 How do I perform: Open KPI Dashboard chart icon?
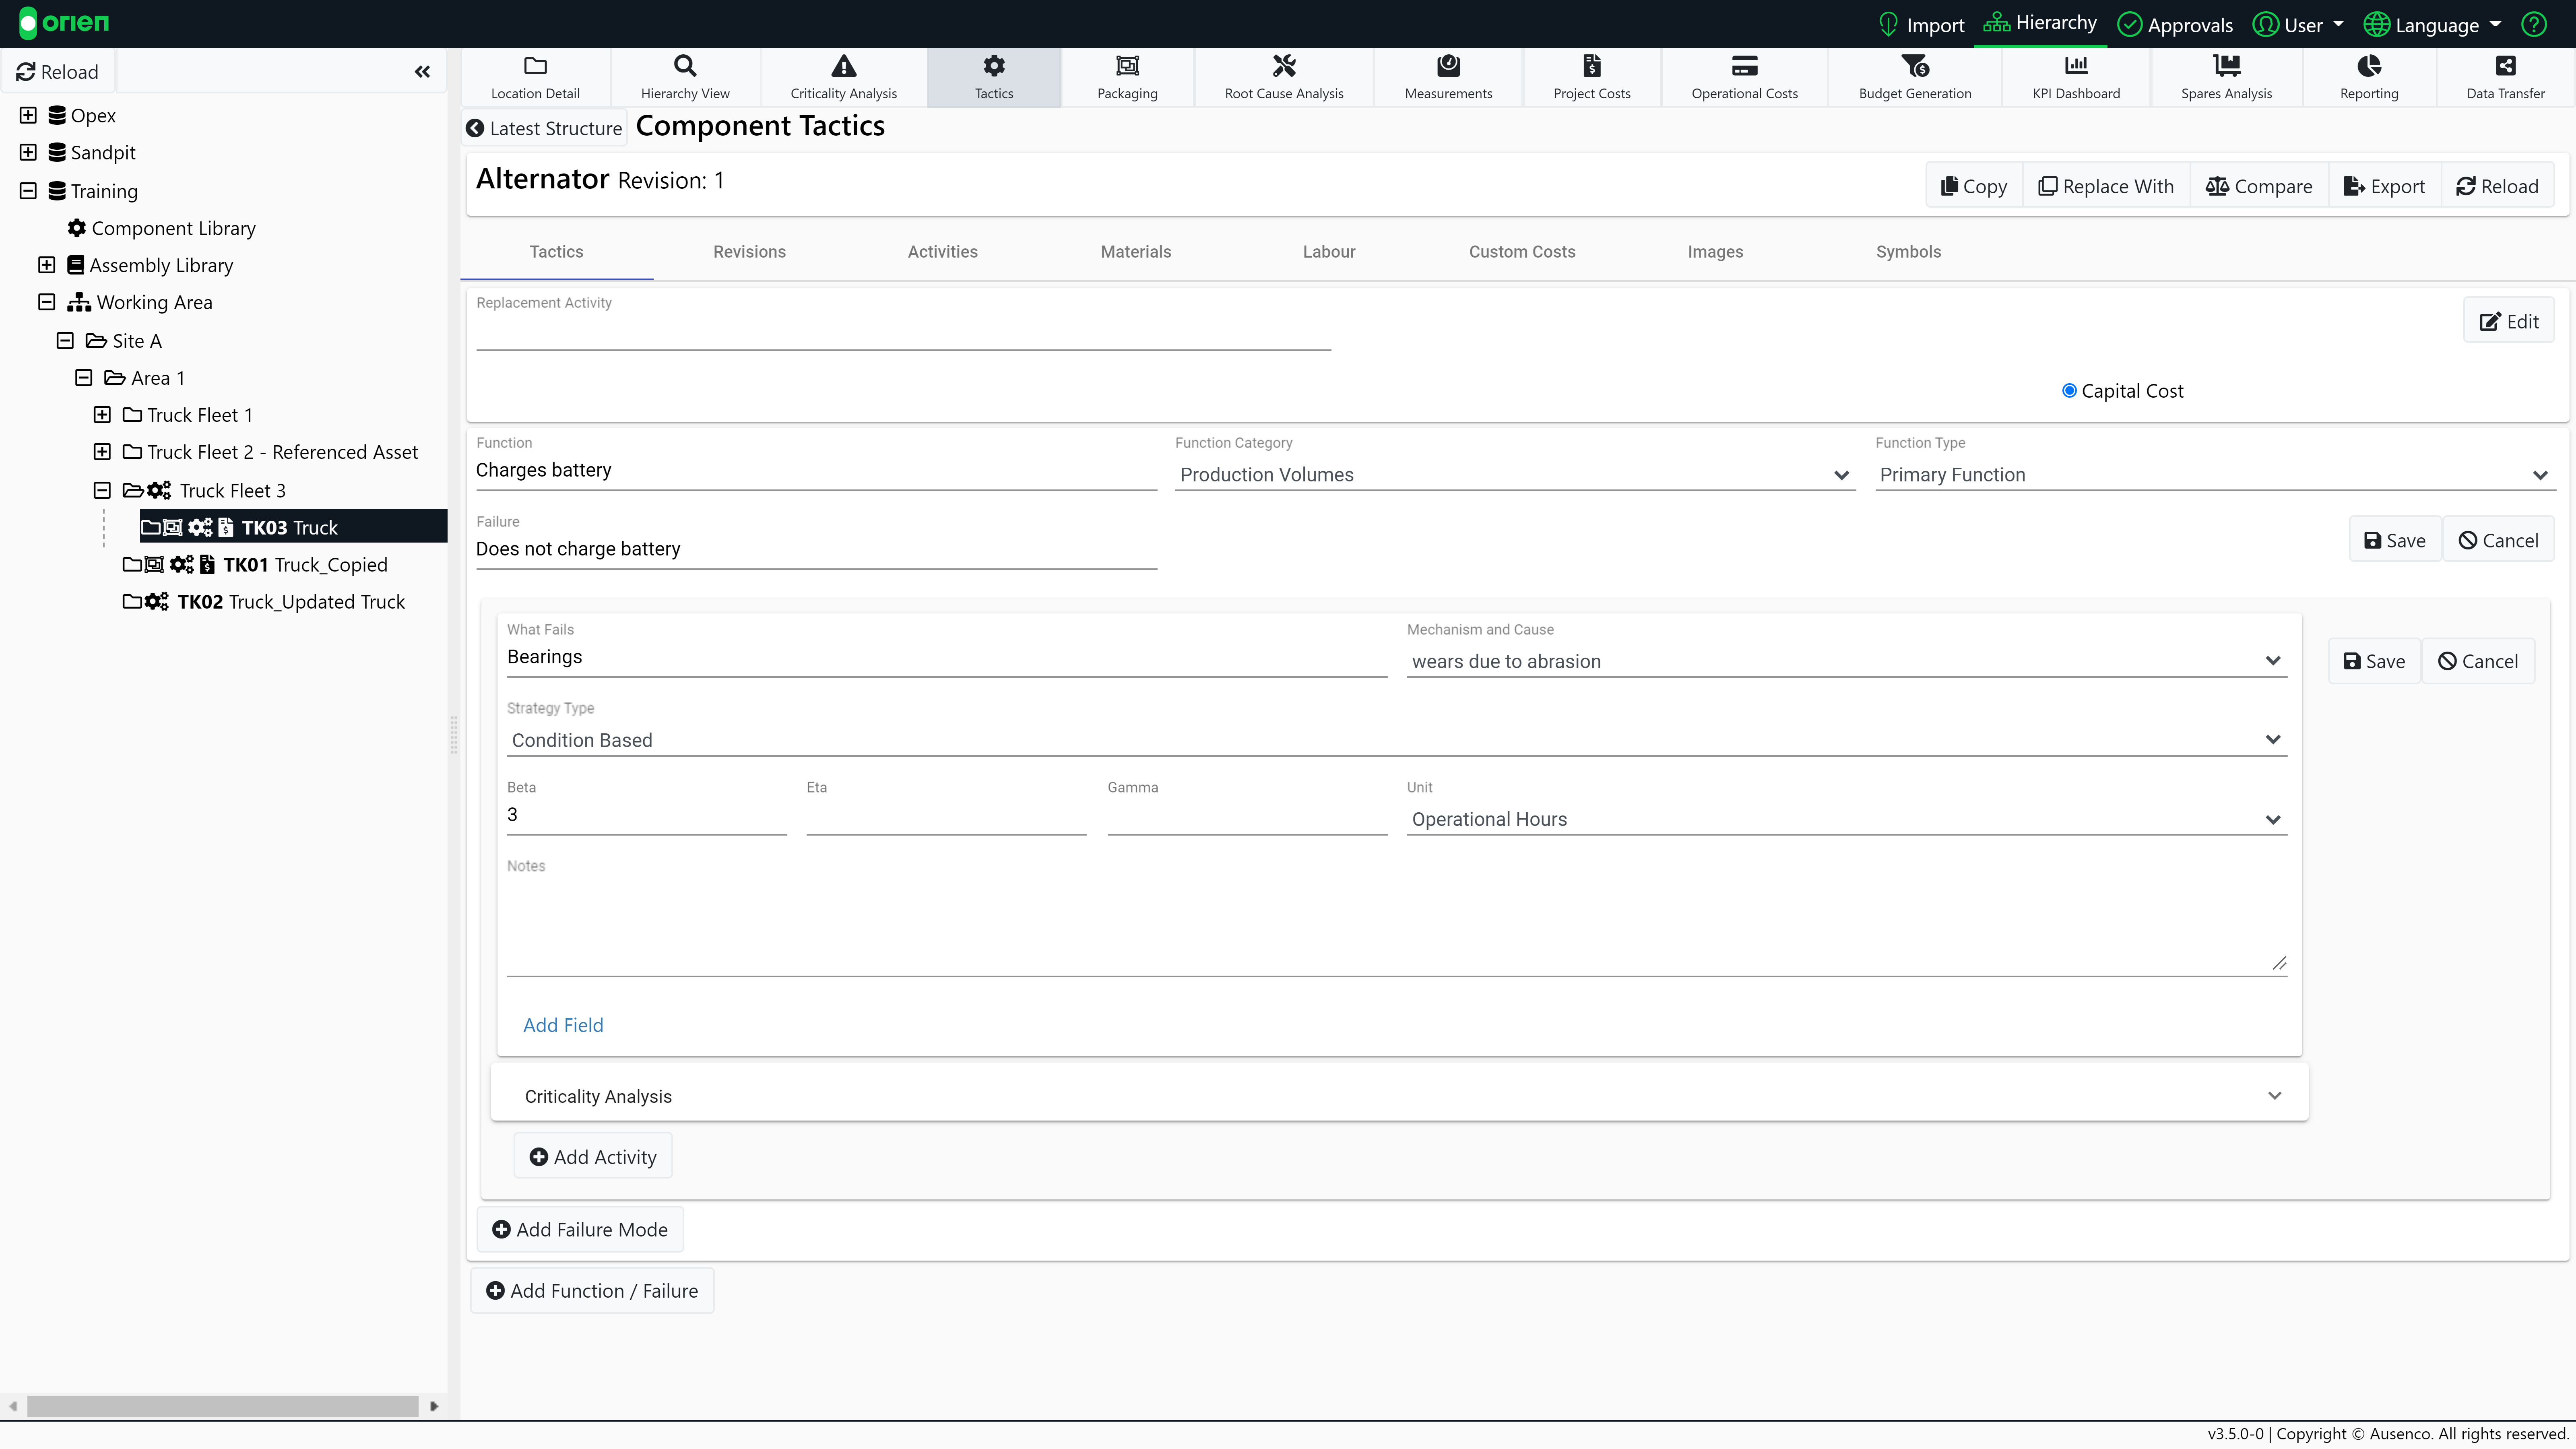pos(2076,66)
